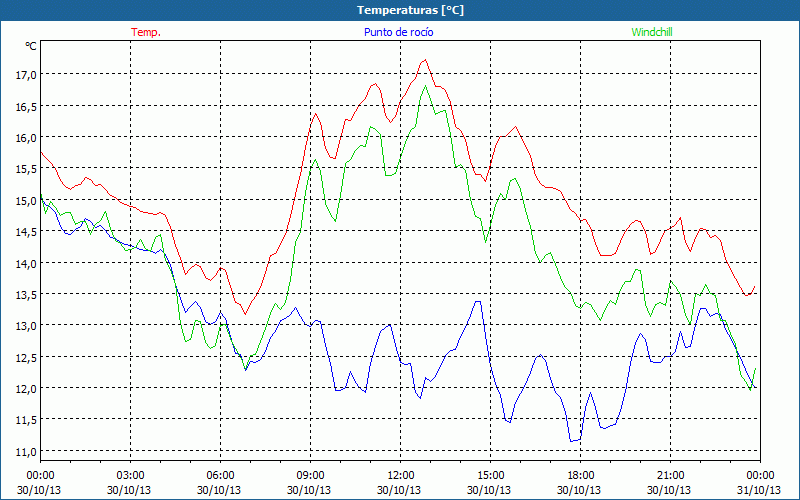This screenshot has height=500, width=800.
Task: Click the 13,5 y-axis value
Action: pos(27,295)
